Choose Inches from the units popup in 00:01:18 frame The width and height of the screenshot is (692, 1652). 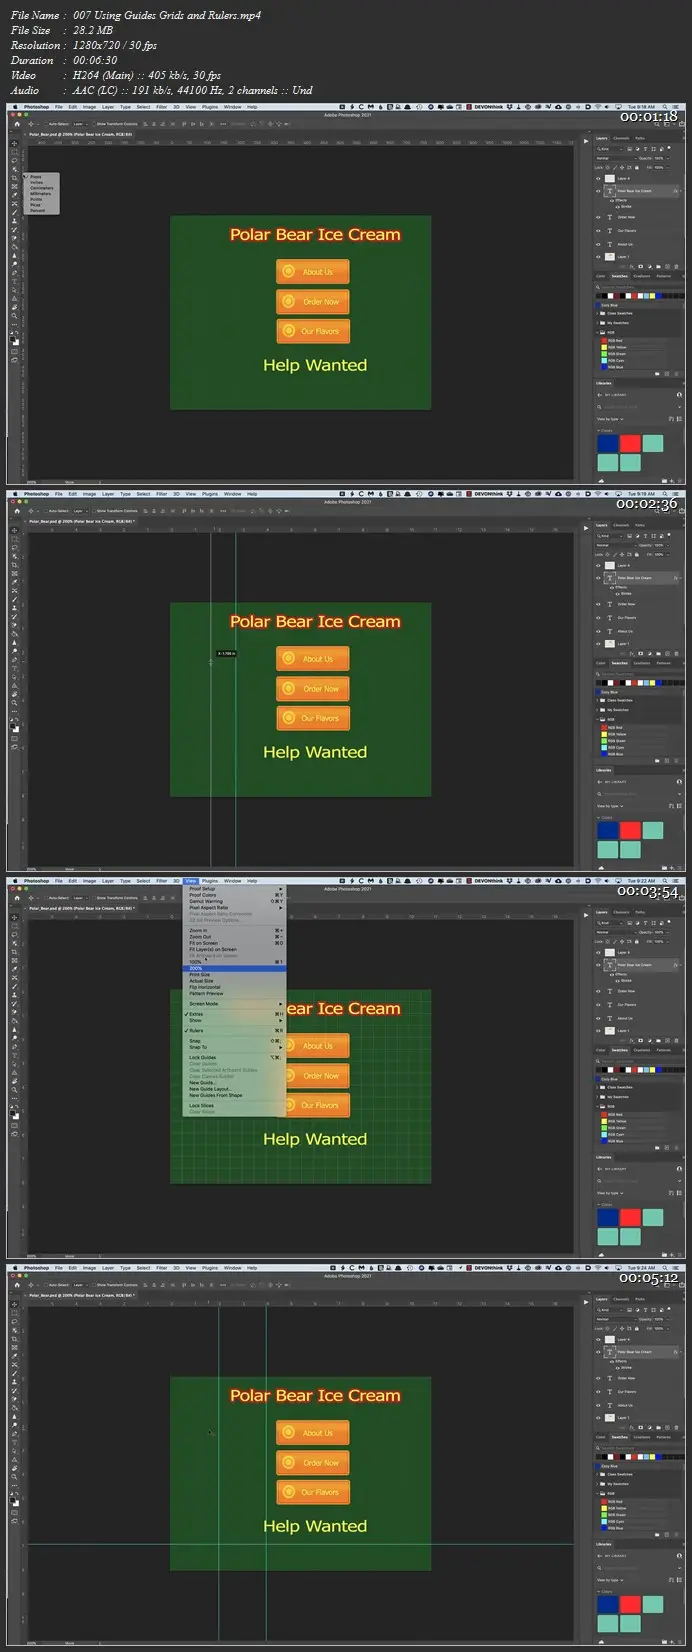pyautogui.click(x=36, y=182)
